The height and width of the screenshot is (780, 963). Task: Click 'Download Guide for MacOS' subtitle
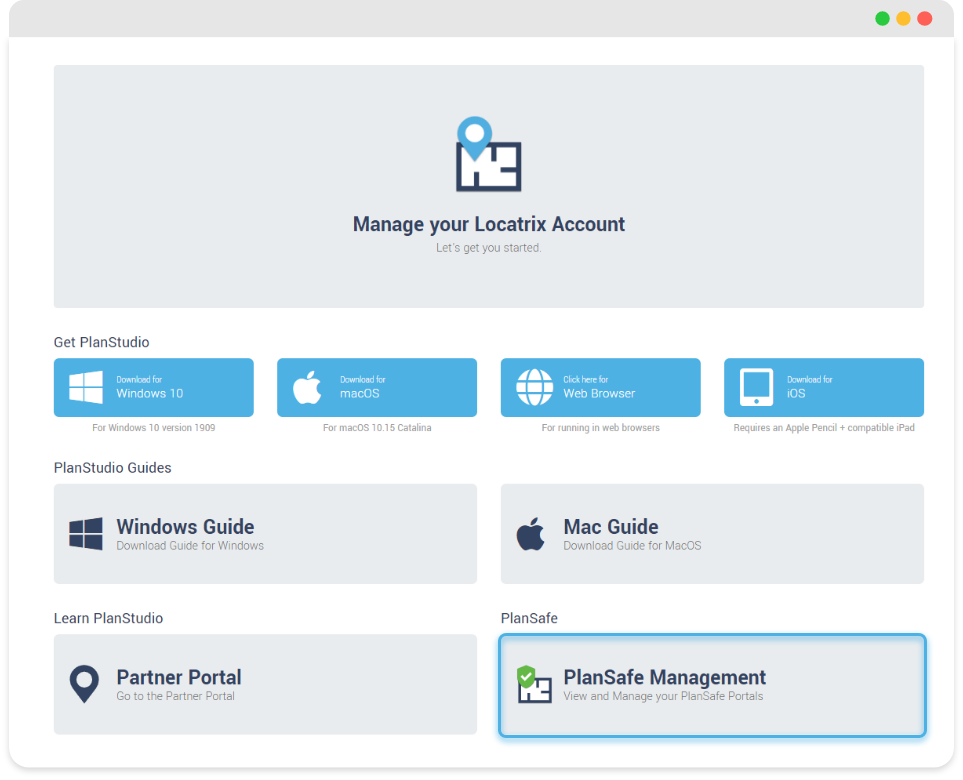pos(632,545)
